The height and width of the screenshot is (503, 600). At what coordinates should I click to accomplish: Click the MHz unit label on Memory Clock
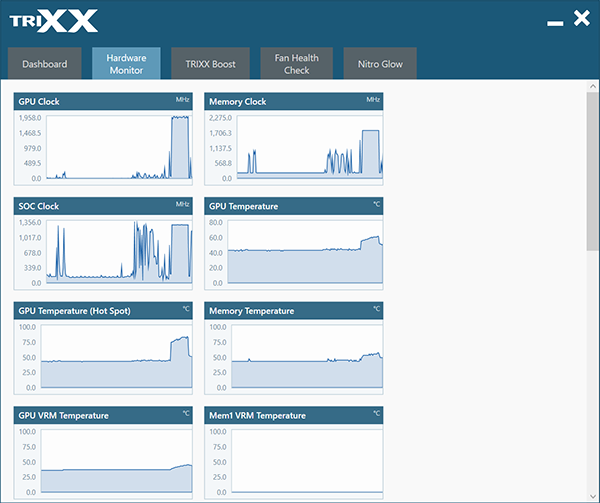tap(373, 100)
